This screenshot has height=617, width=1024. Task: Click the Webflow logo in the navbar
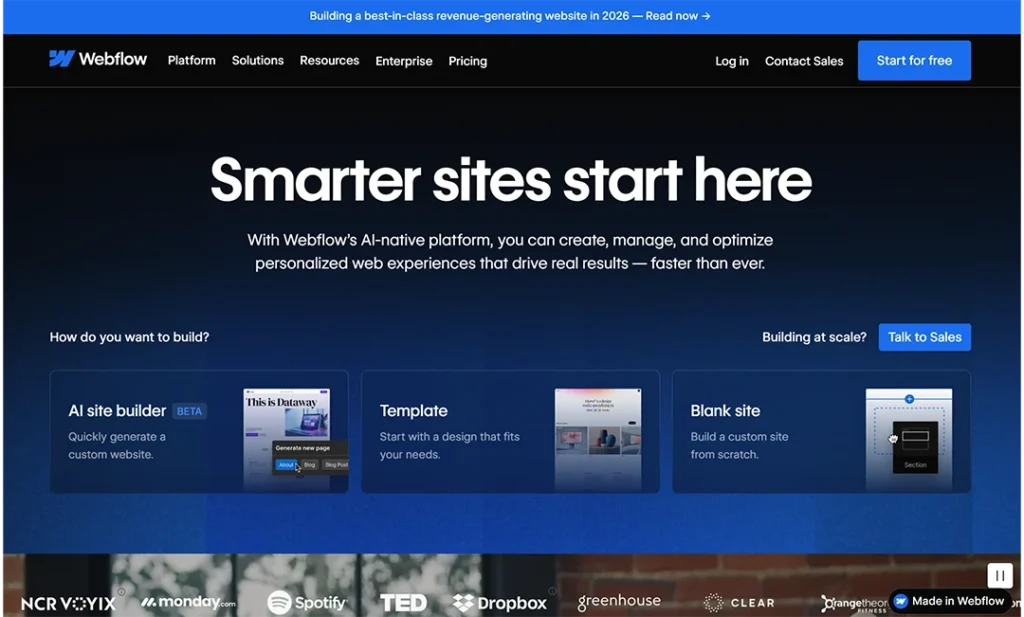tap(97, 59)
